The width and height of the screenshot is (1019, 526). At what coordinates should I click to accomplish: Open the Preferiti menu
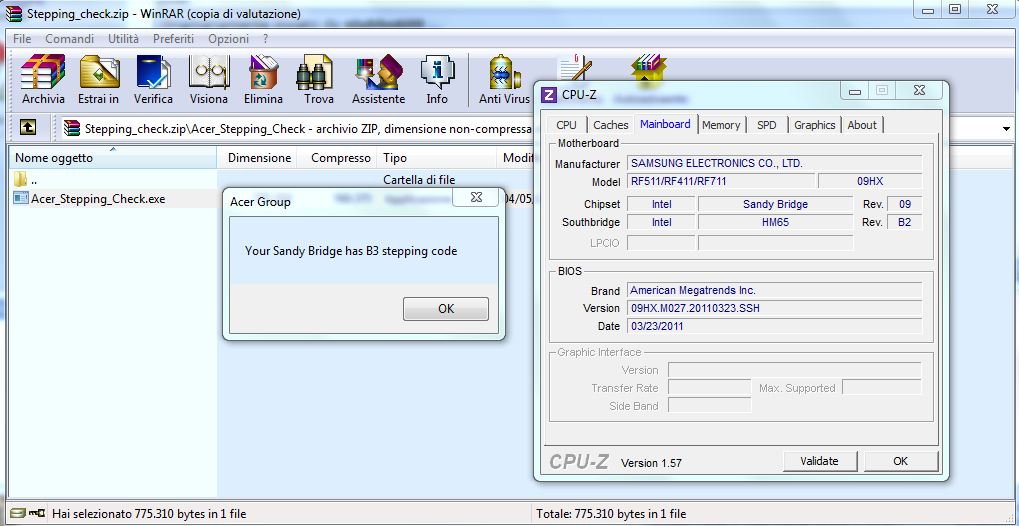[174, 38]
